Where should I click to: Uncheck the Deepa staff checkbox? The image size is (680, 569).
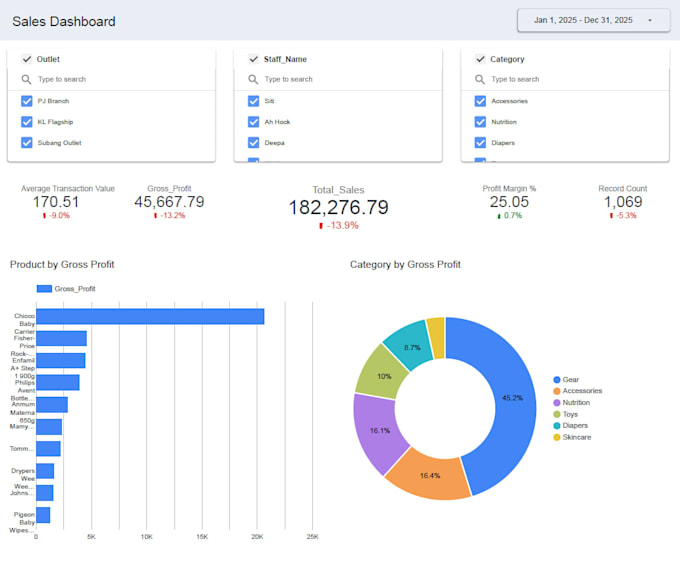pyautogui.click(x=254, y=143)
